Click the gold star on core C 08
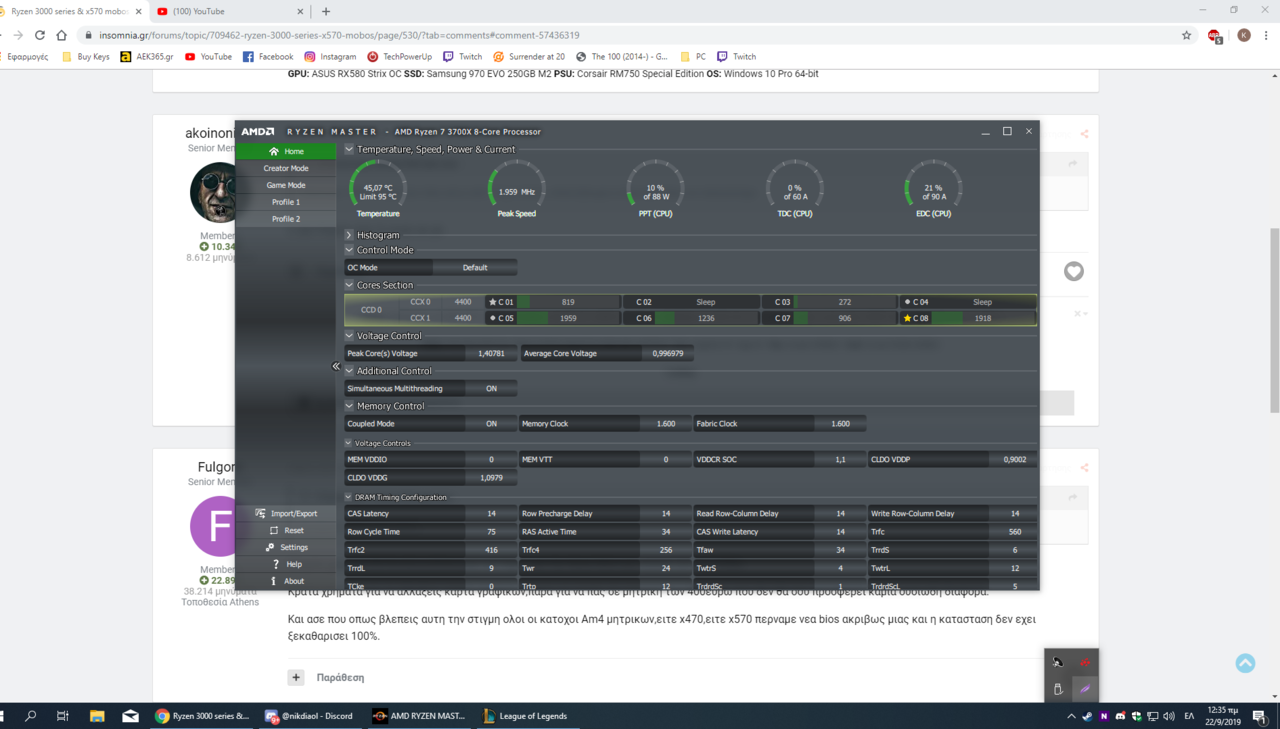The height and width of the screenshot is (729, 1280). click(907, 318)
